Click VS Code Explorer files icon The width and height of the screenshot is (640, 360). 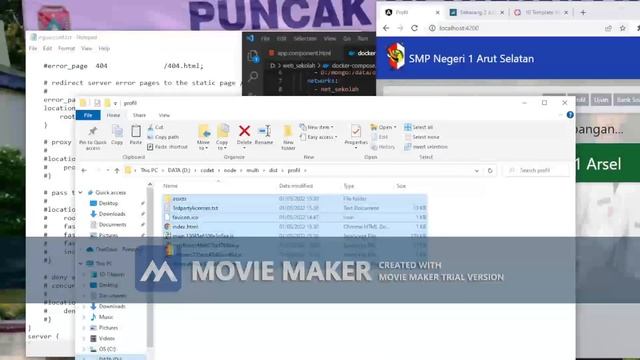click(253, 56)
